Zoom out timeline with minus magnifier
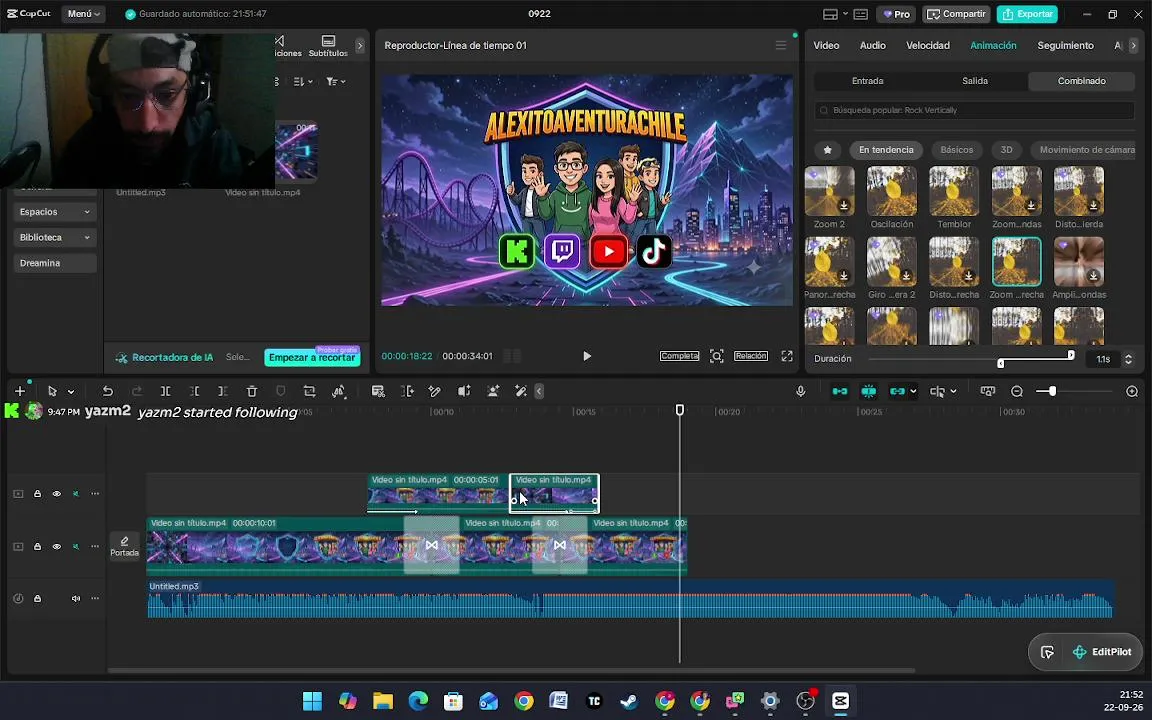The width and height of the screenshot is (1152, 720). [1017, 392]
